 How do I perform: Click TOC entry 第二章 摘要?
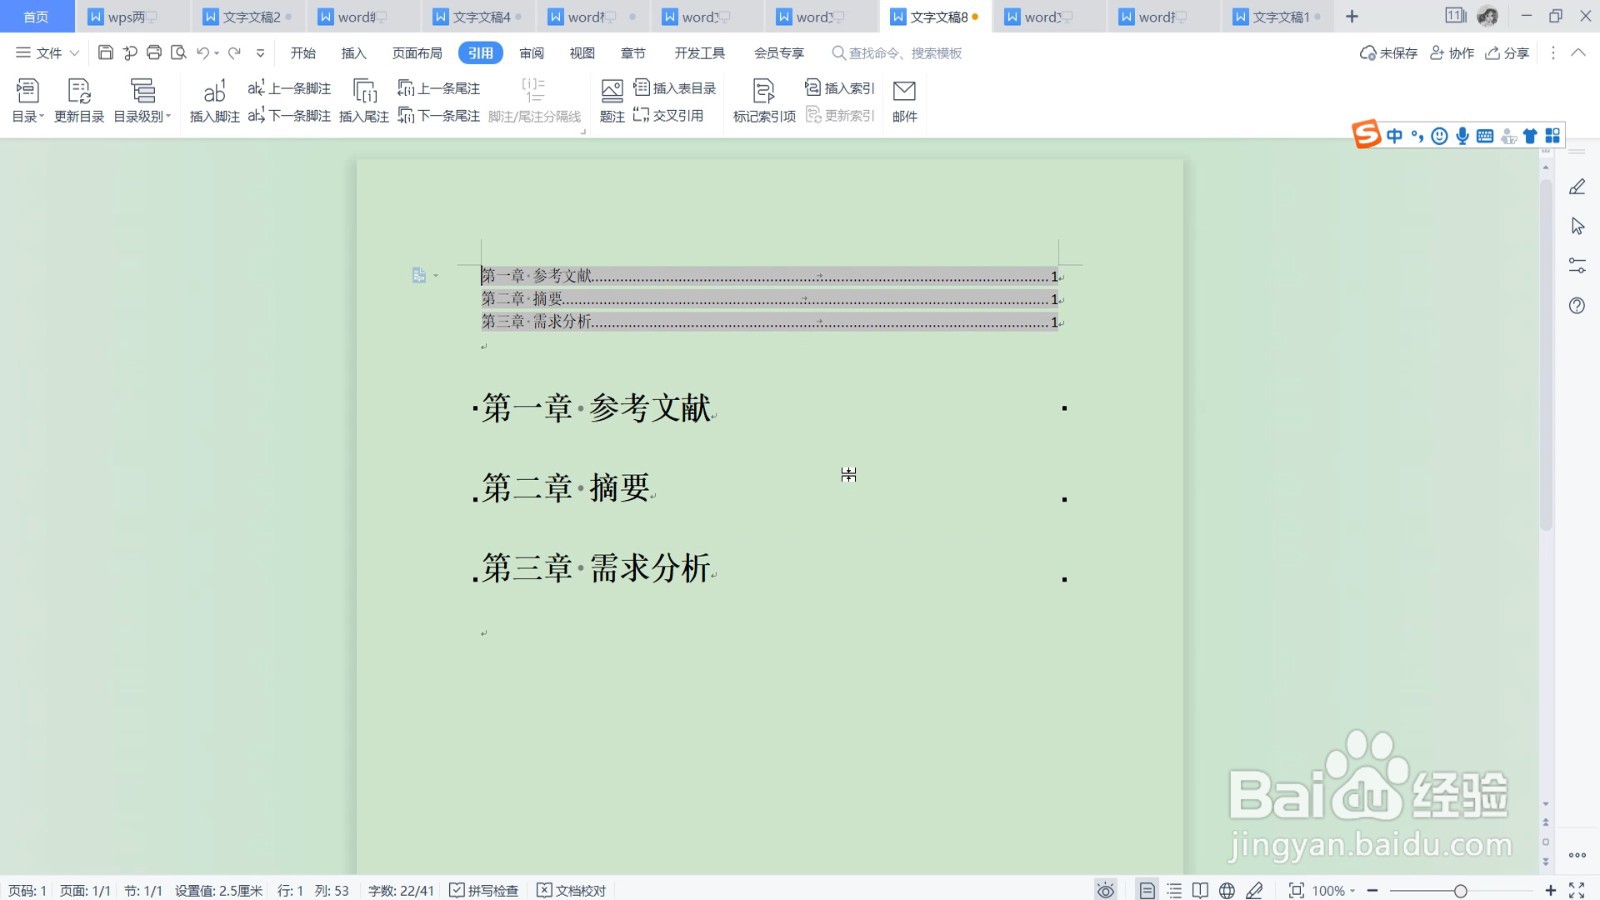pos(770,299)
